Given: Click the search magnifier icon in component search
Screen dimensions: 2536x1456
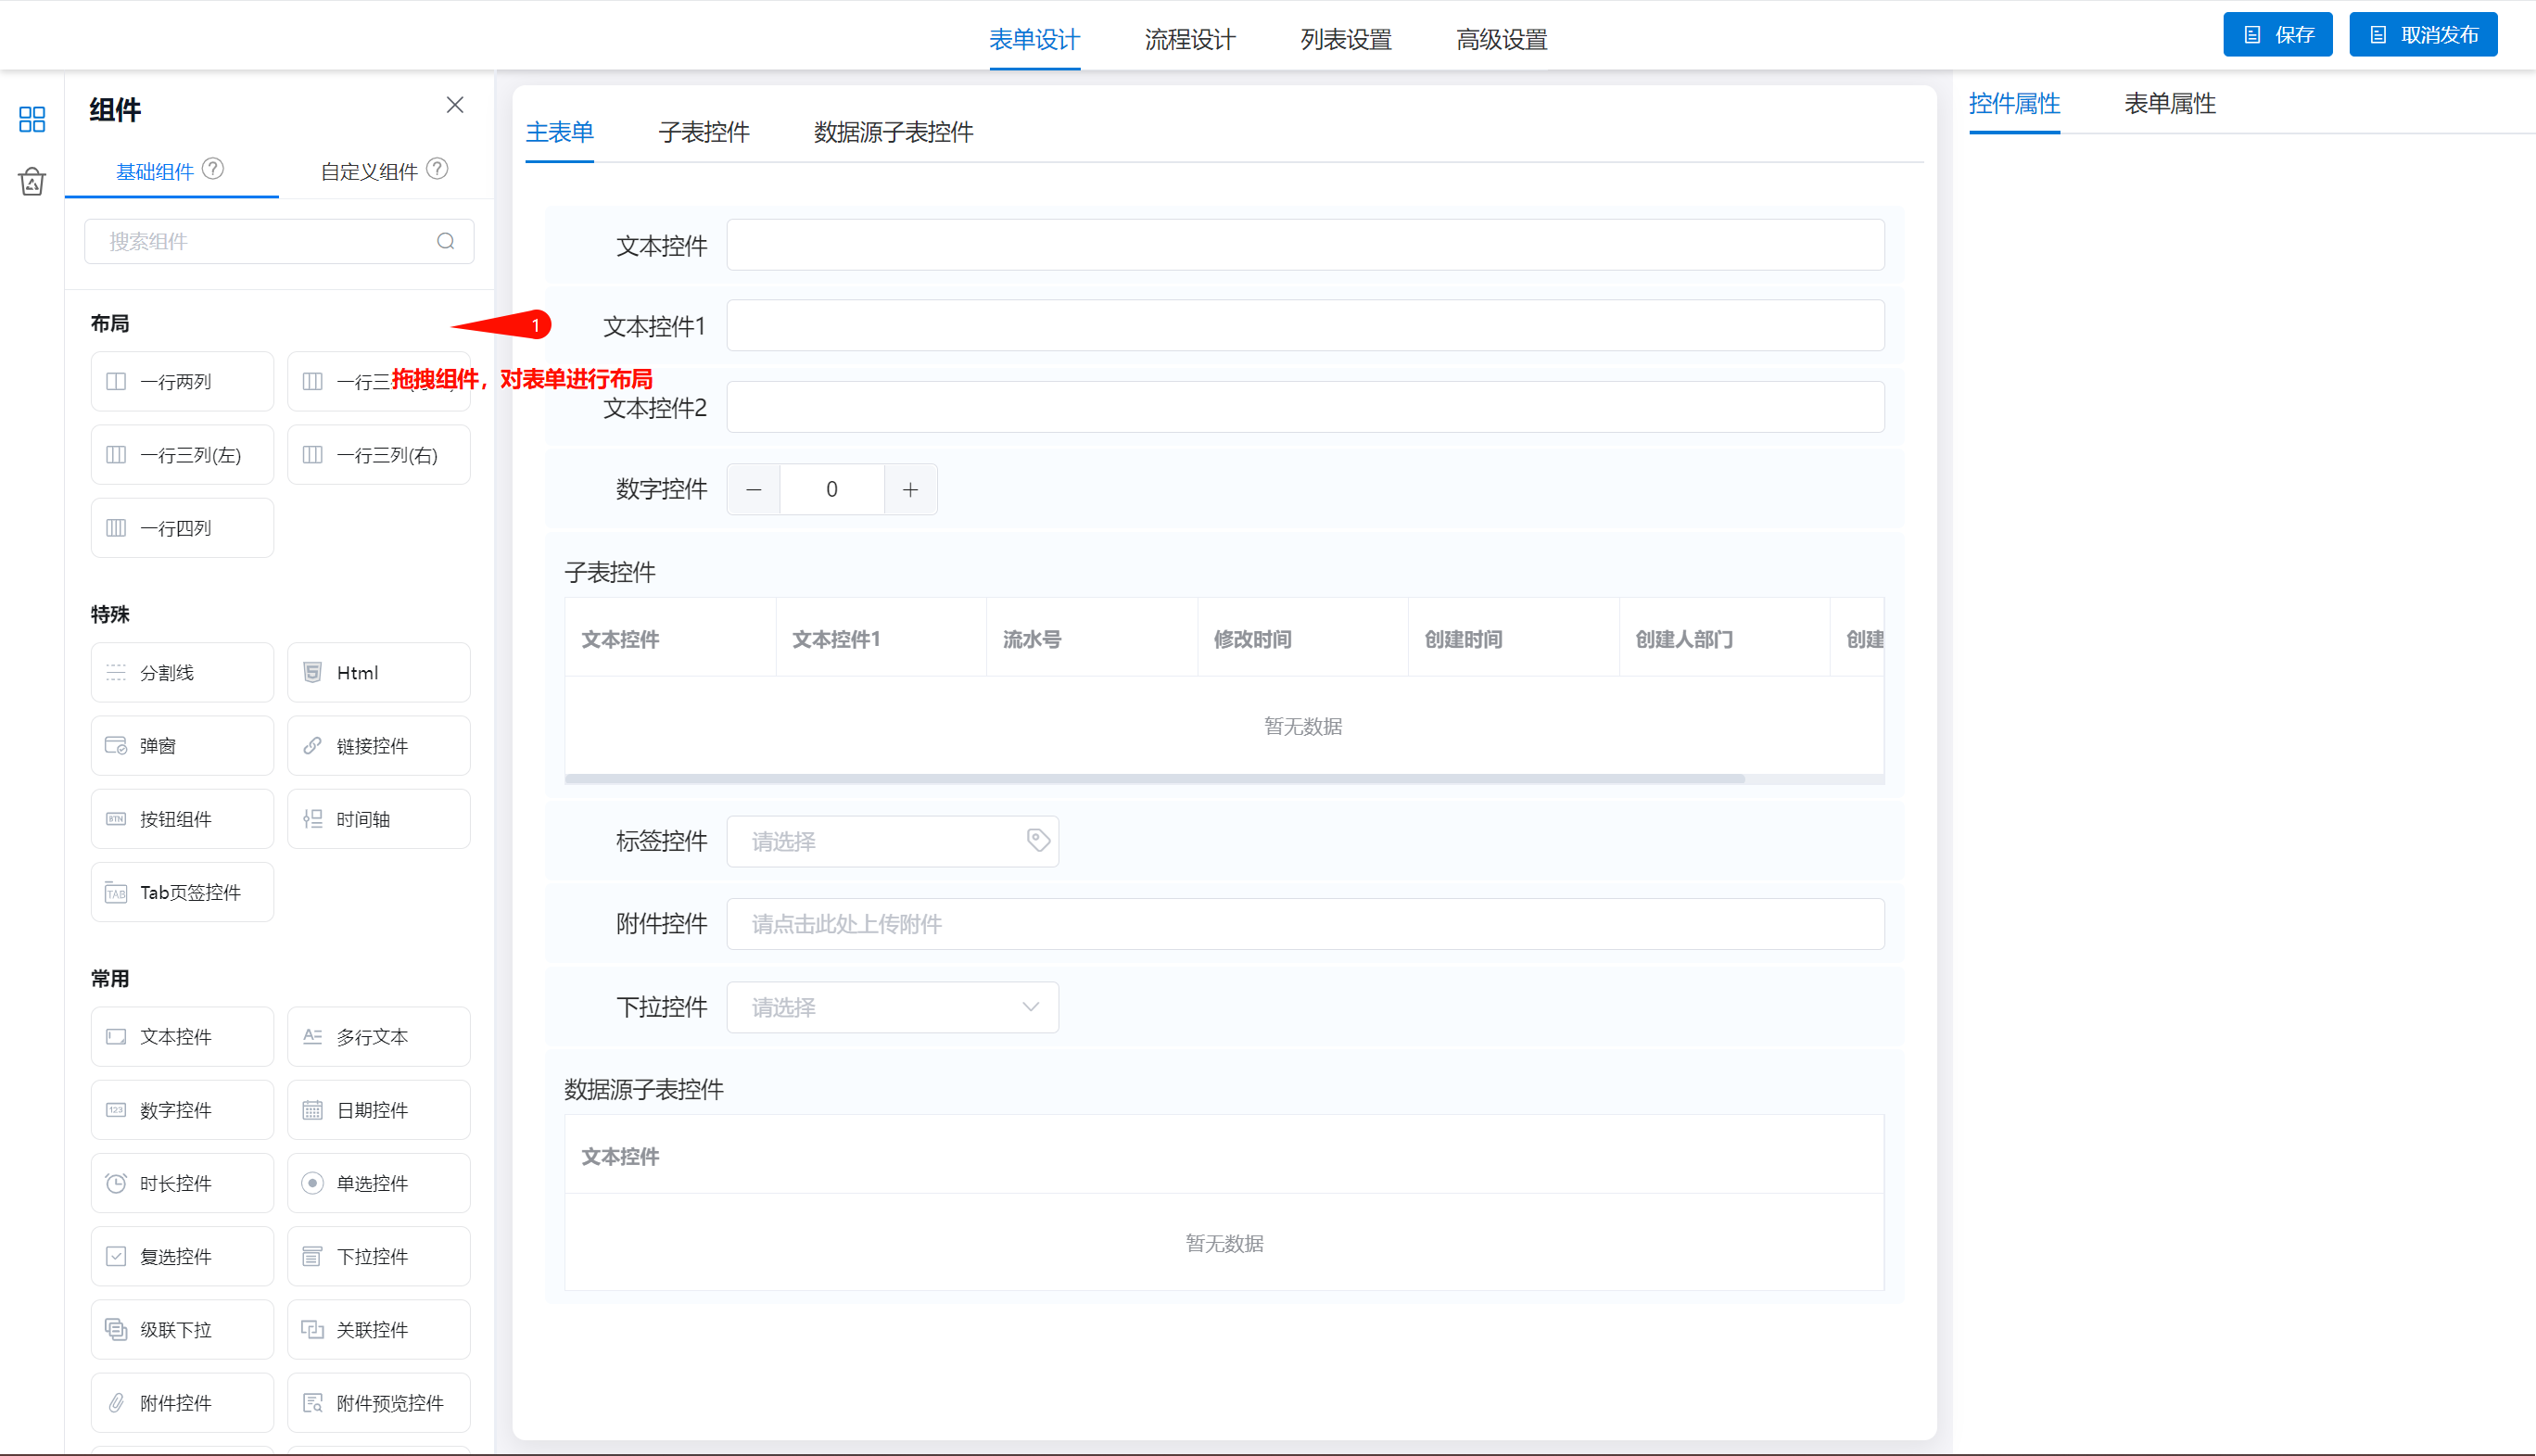Looking at the screenshot, I should pos(446,241).
